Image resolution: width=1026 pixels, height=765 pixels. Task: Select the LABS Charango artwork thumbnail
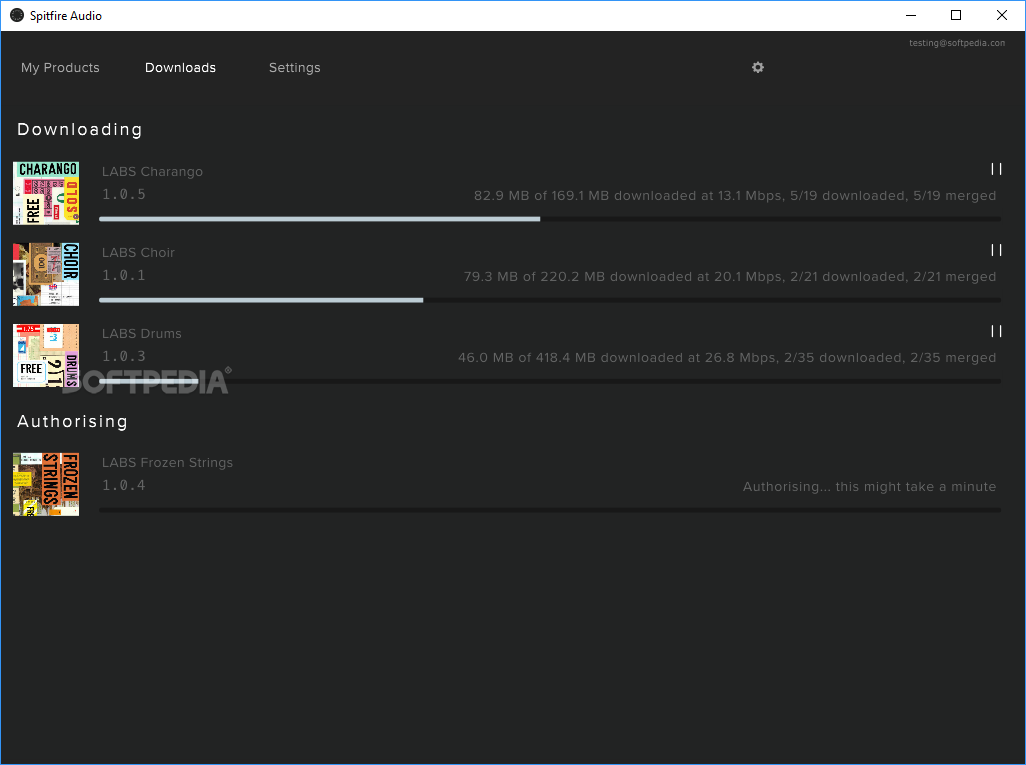coord(46,193)
